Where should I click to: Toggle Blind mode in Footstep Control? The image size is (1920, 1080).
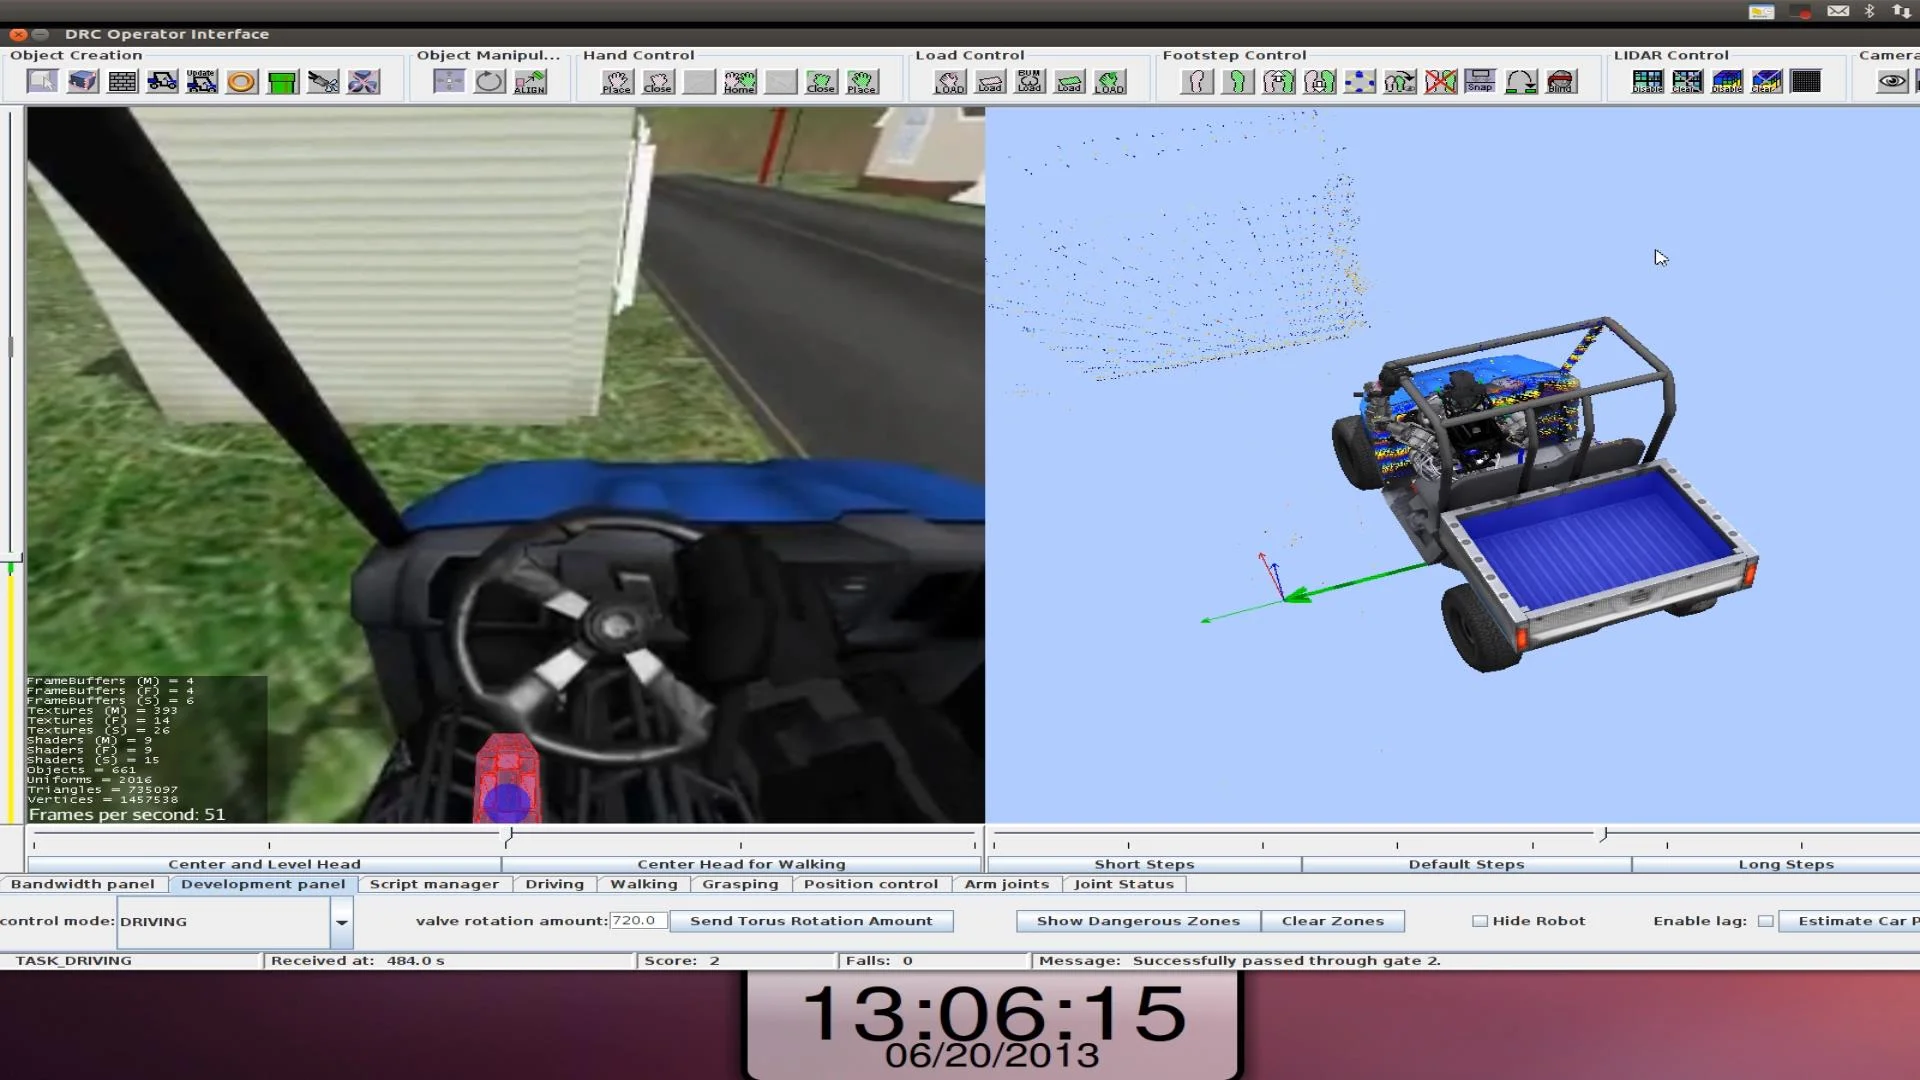[x=1561, y=81]
